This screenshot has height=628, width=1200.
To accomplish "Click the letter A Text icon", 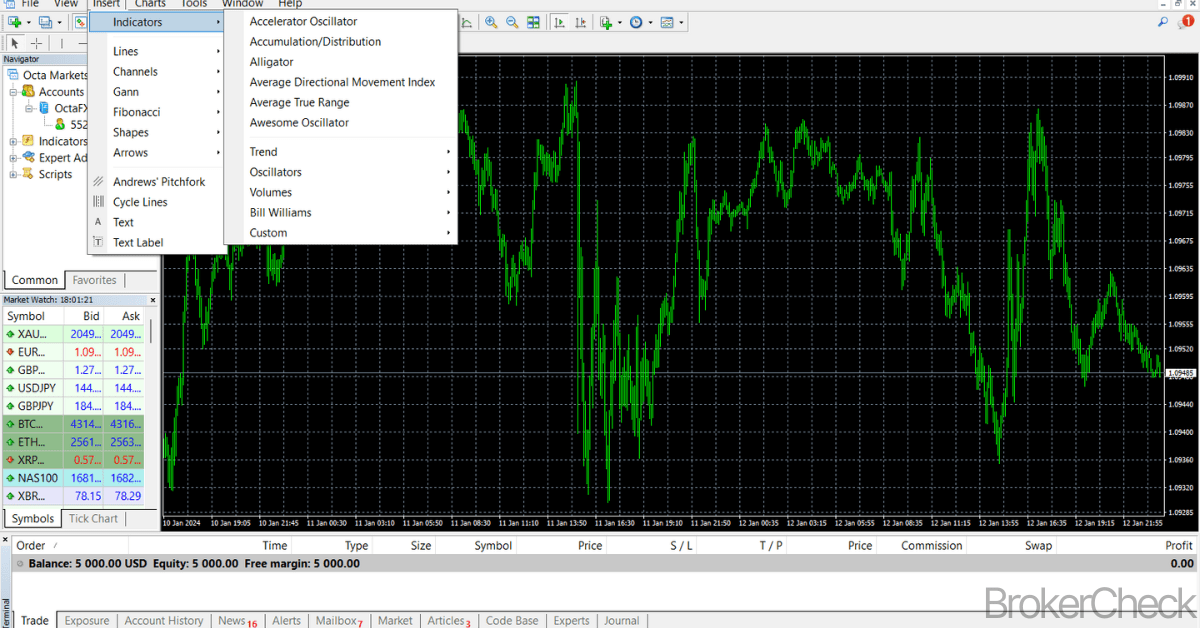I will click(98, 222).
